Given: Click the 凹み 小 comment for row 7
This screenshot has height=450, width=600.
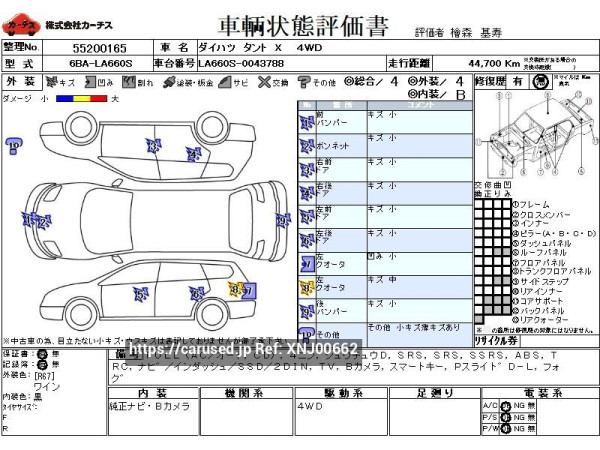Looking at the screenshot, I should [382, 256].
